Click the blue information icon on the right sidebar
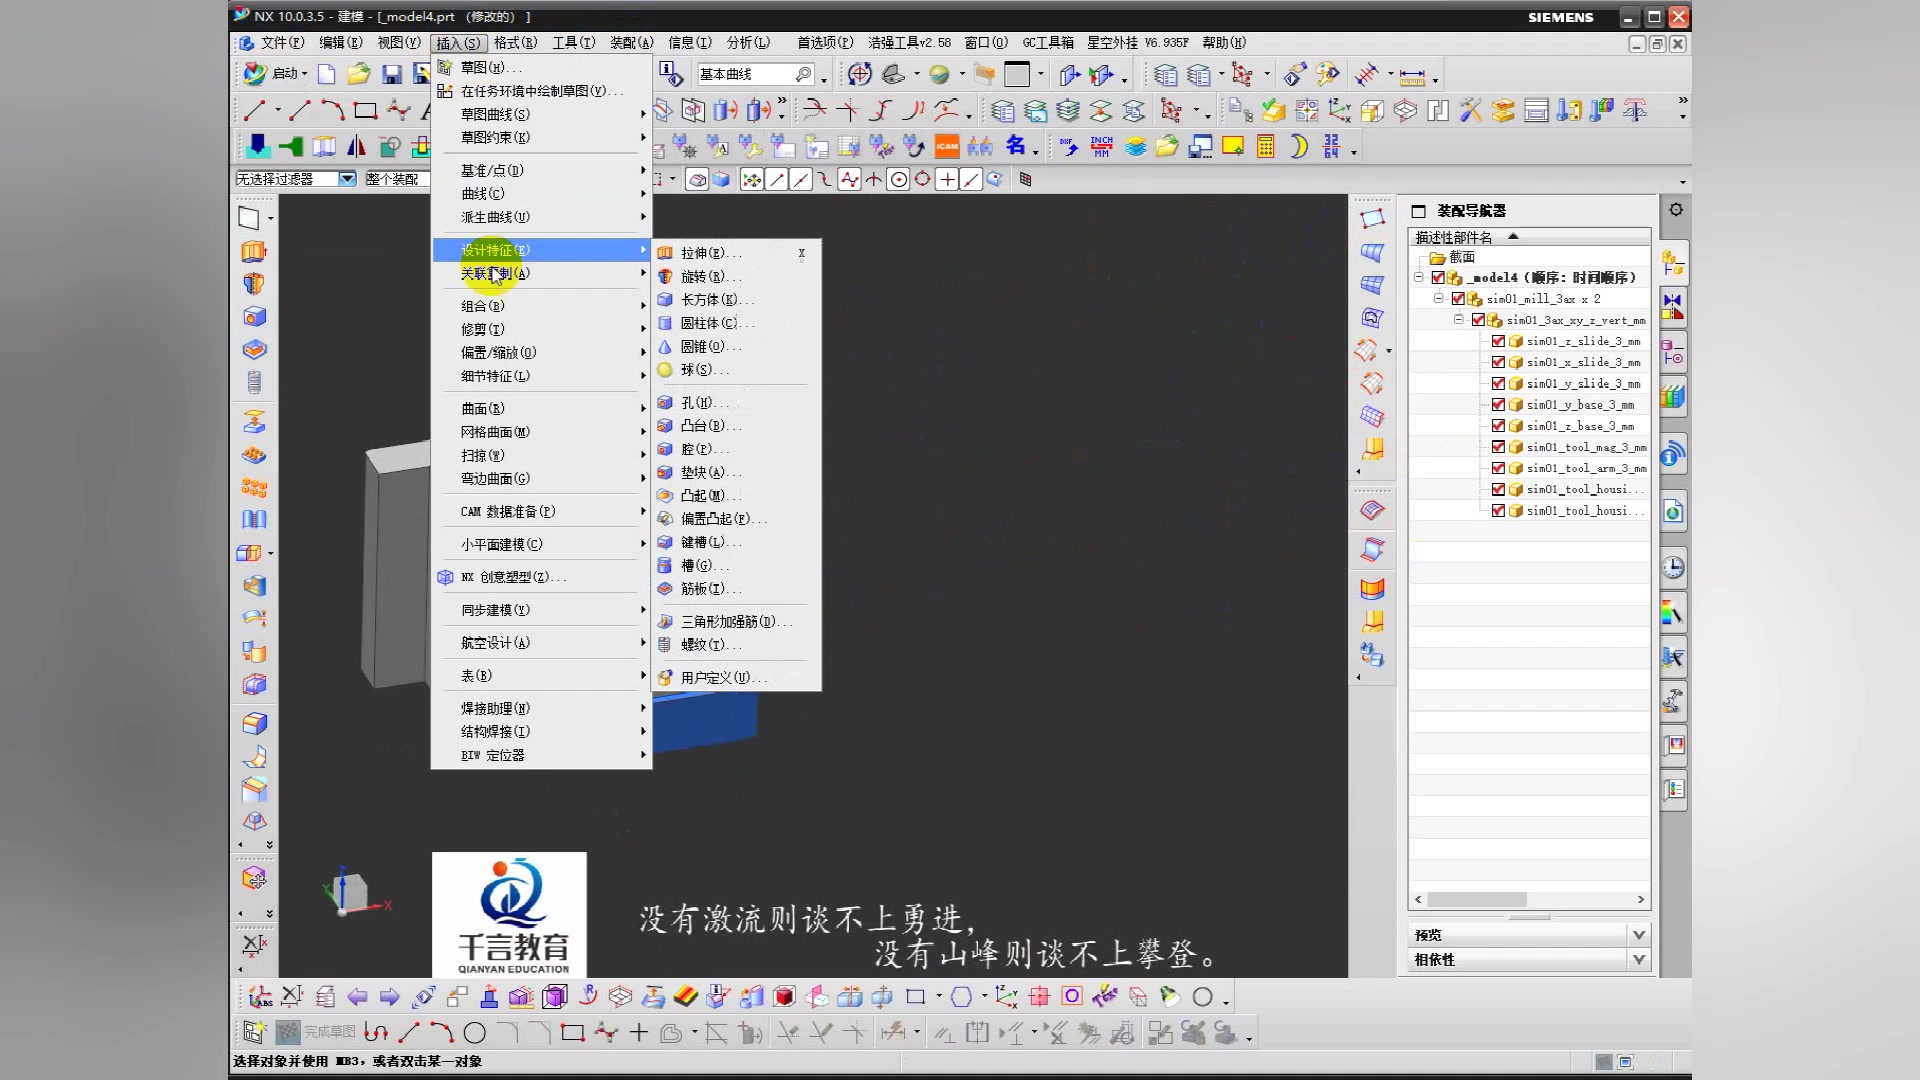This screenshot has height=1080, width=1920. pos(1671,453)
